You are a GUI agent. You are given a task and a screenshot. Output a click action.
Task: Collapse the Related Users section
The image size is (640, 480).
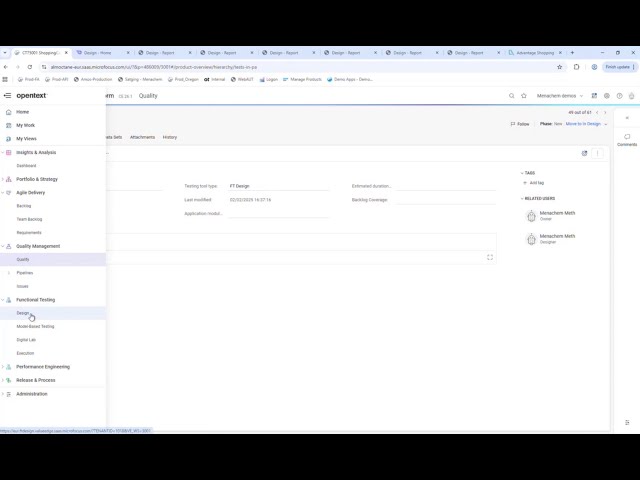coord(522,198)
